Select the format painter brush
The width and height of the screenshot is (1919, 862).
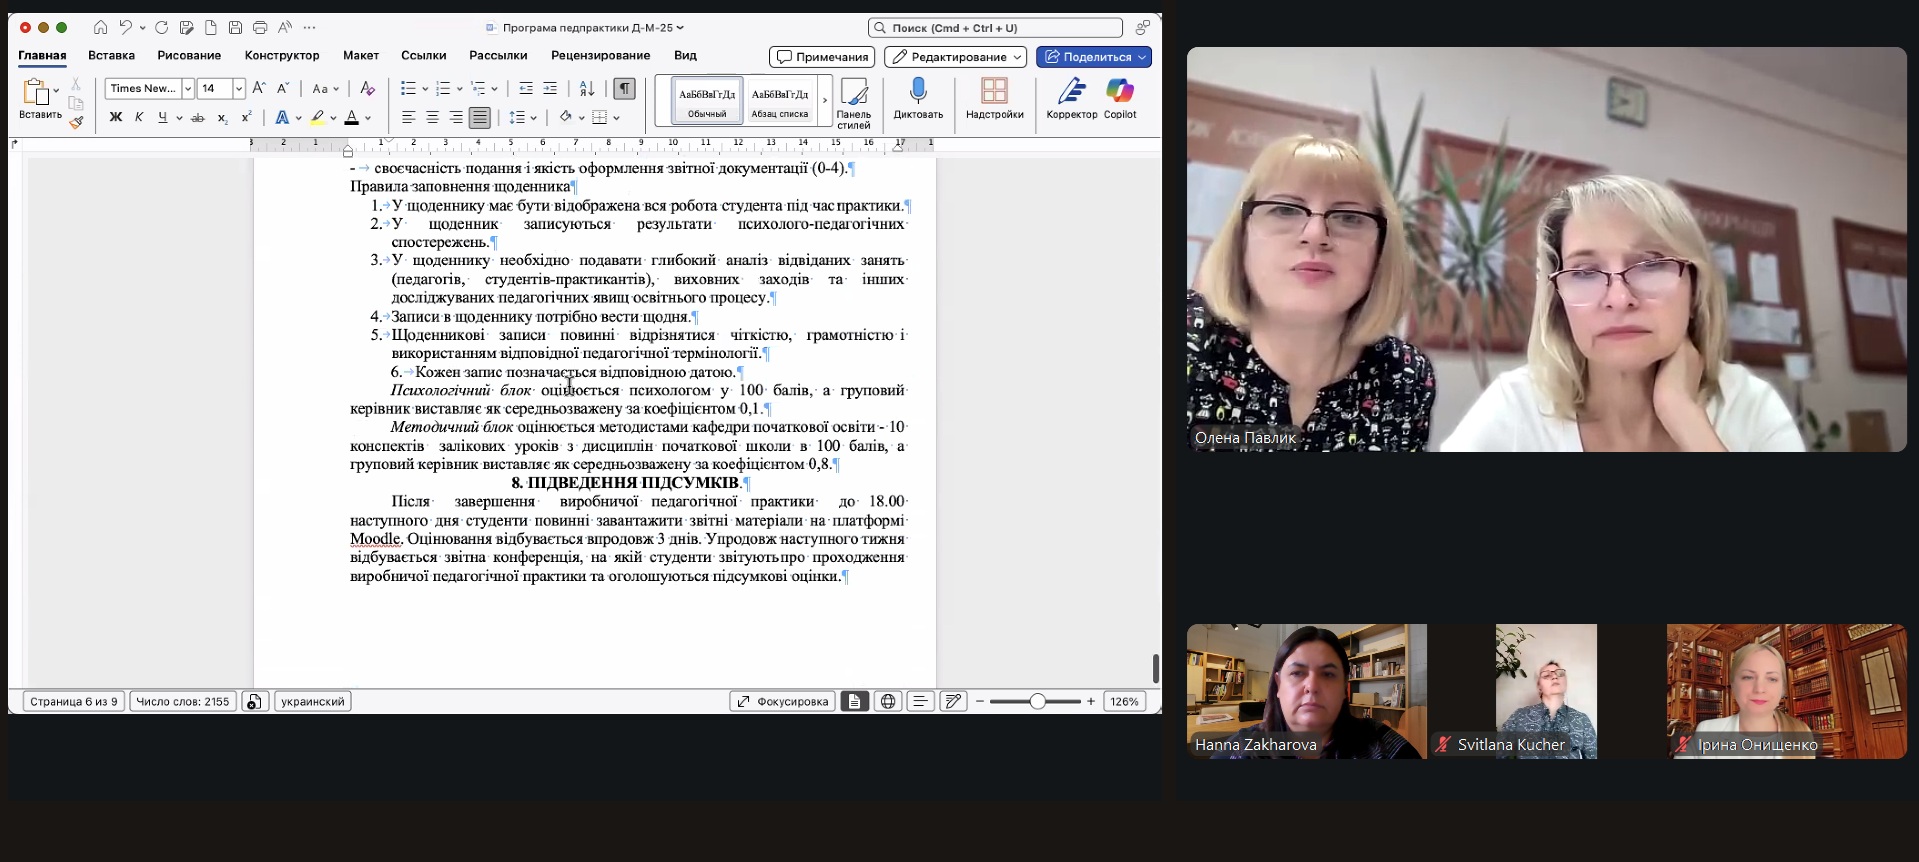76,122
